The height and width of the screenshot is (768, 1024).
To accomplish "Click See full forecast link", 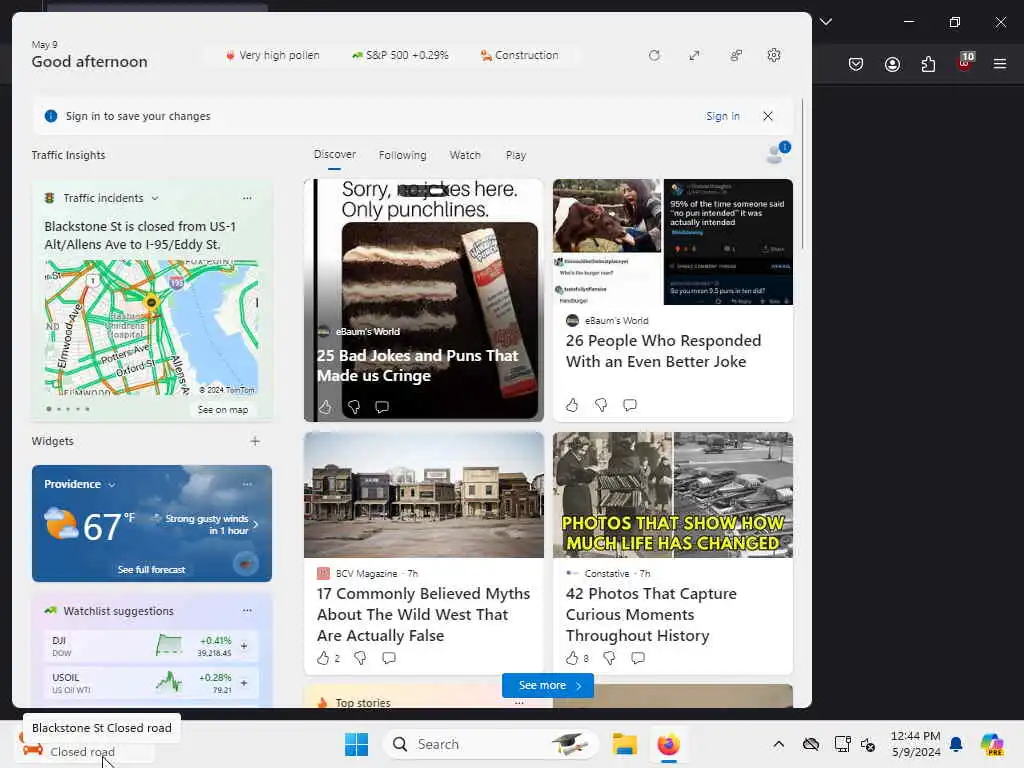I will (152, 569).
